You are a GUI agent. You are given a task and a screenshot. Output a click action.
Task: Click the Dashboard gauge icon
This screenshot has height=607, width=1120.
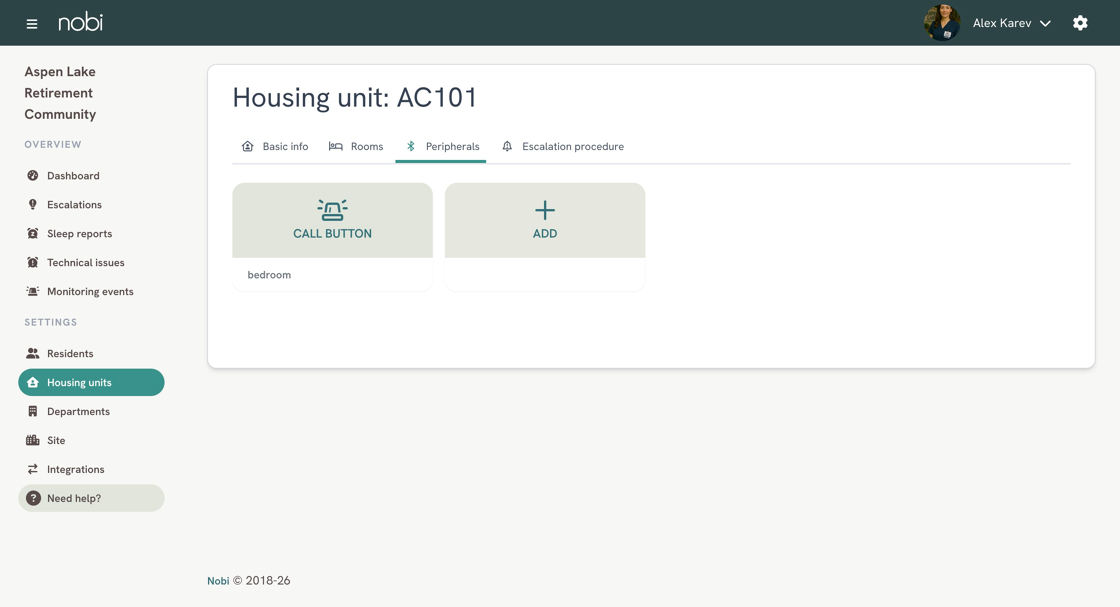point(33,176)
